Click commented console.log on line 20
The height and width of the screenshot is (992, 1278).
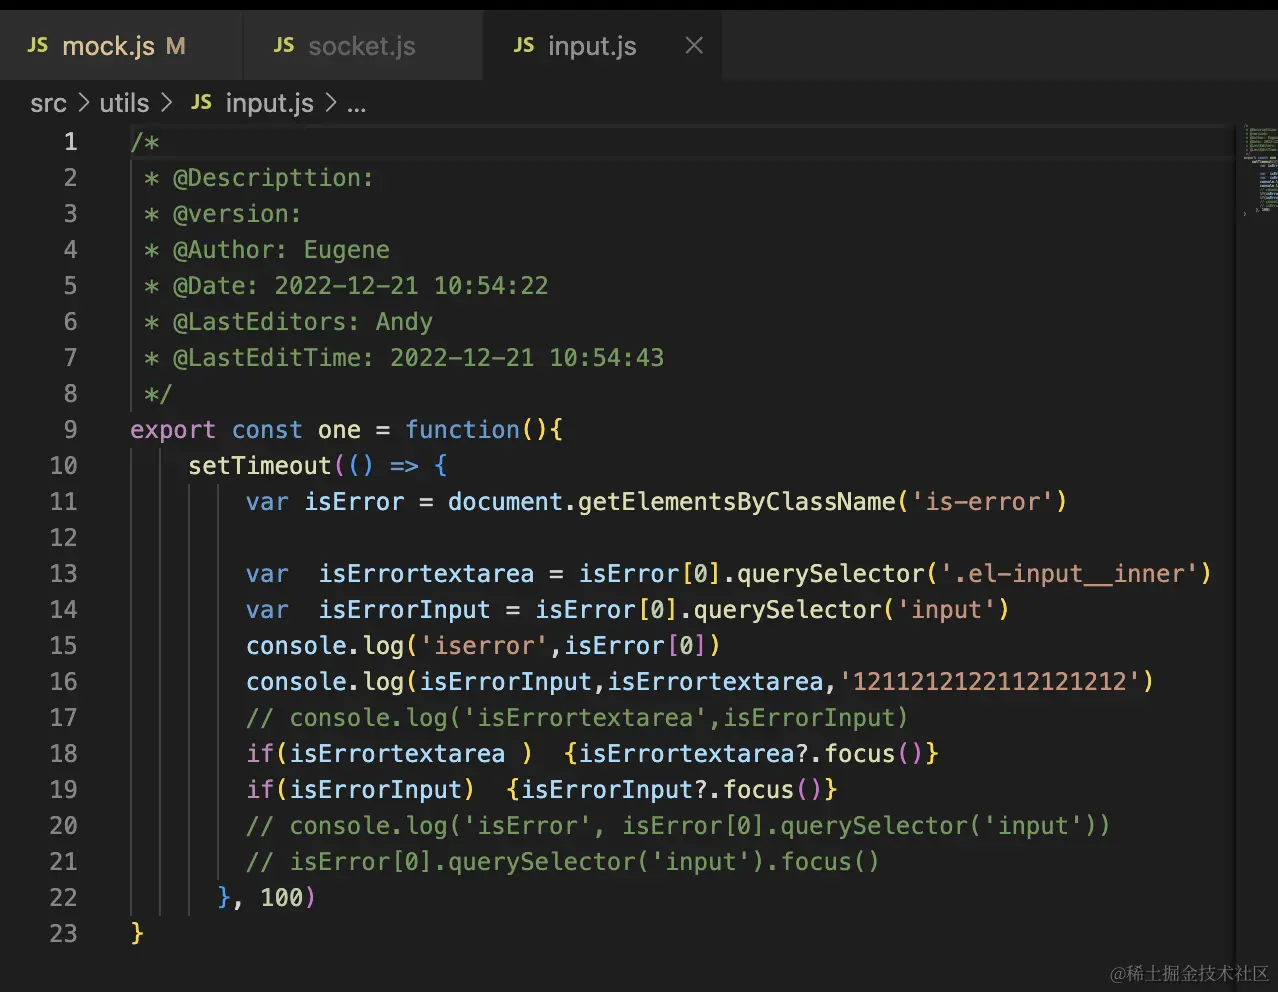(x=678, y=826)
